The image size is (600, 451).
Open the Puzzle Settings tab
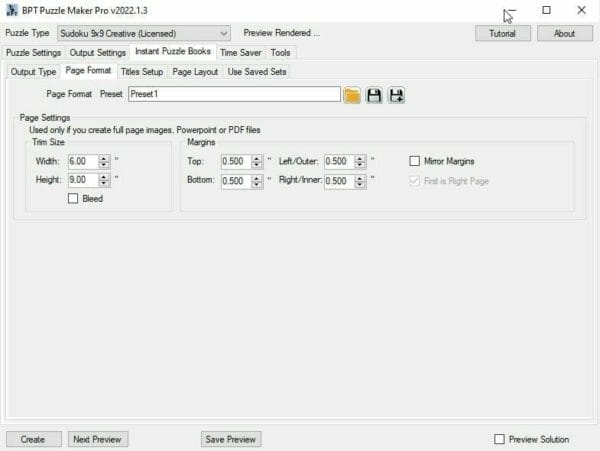pos(33,52)
